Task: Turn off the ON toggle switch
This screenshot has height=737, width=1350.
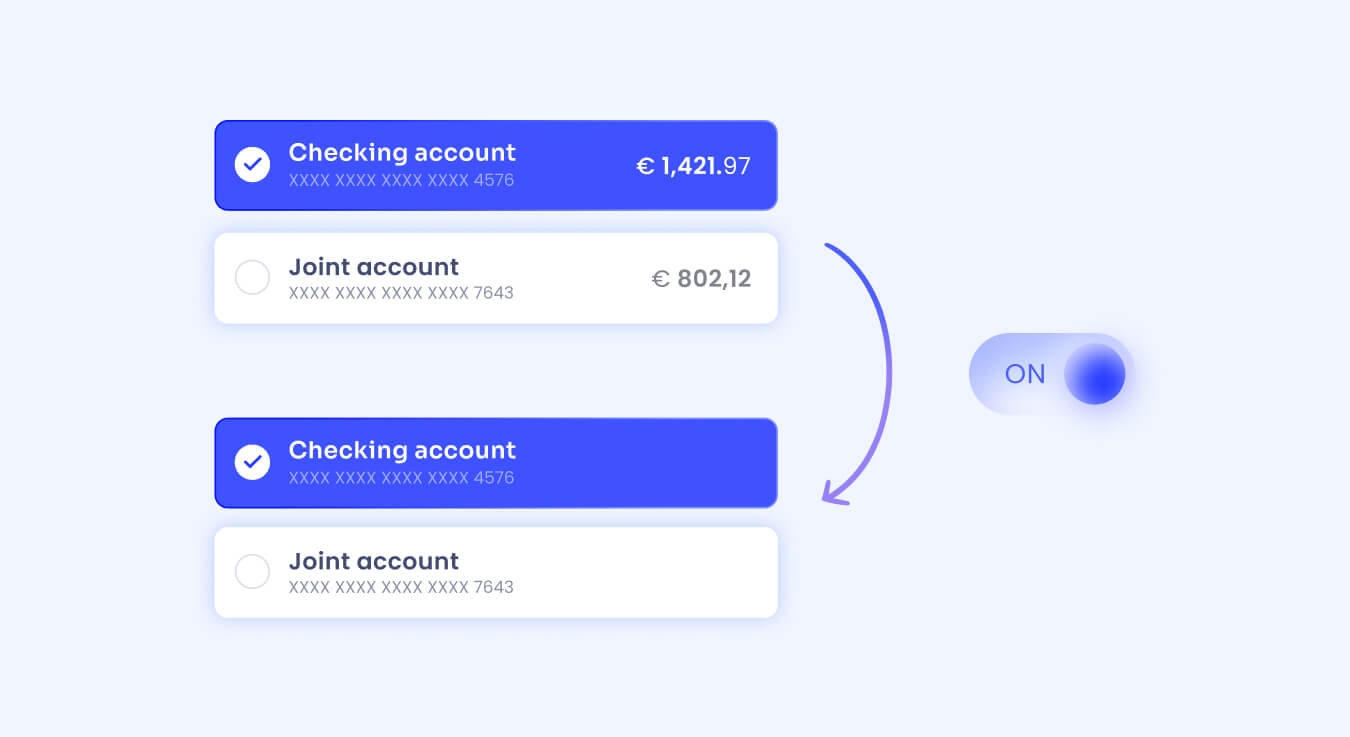Action: (x=1050, y=374)
